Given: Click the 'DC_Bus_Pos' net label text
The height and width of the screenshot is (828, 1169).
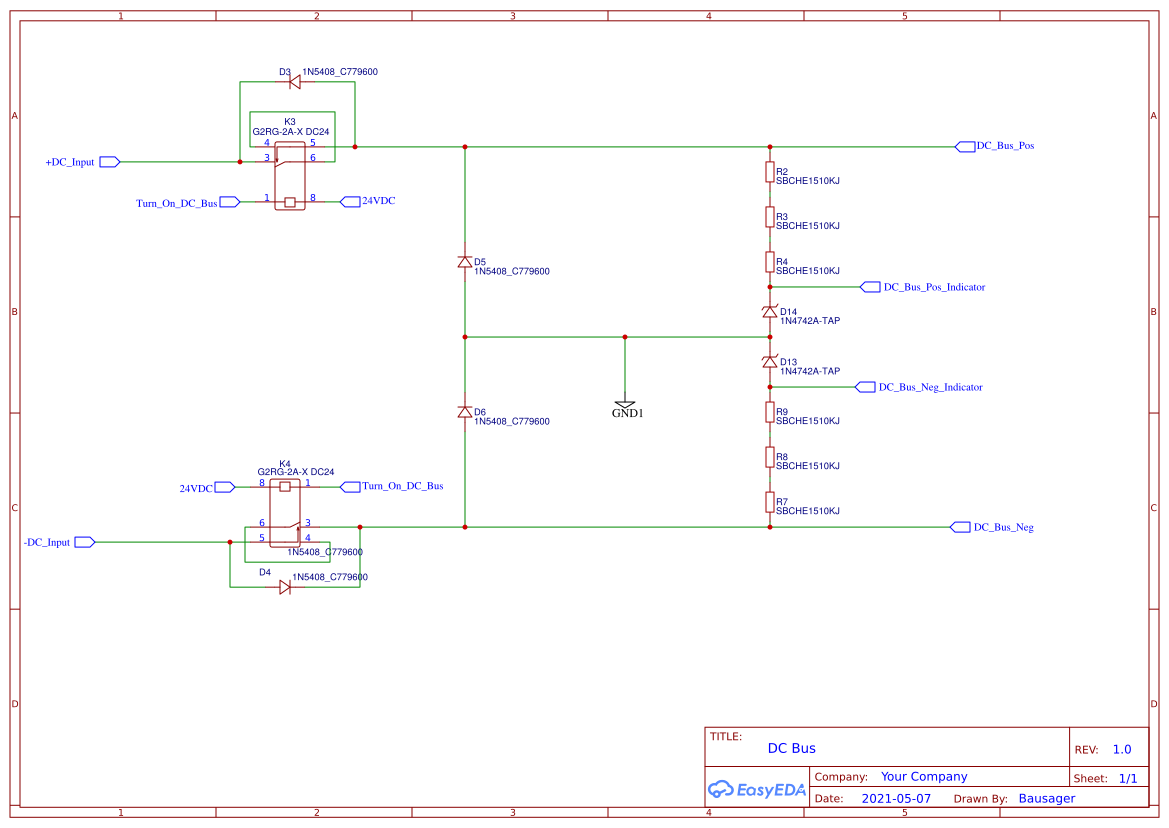Looking at the screenshot, I should point(1006,146).
